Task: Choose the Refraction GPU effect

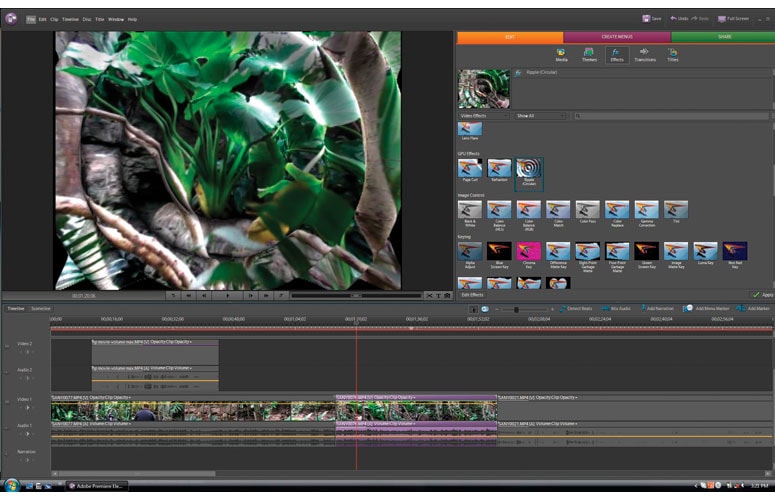Action: click(x=499, y=170)
